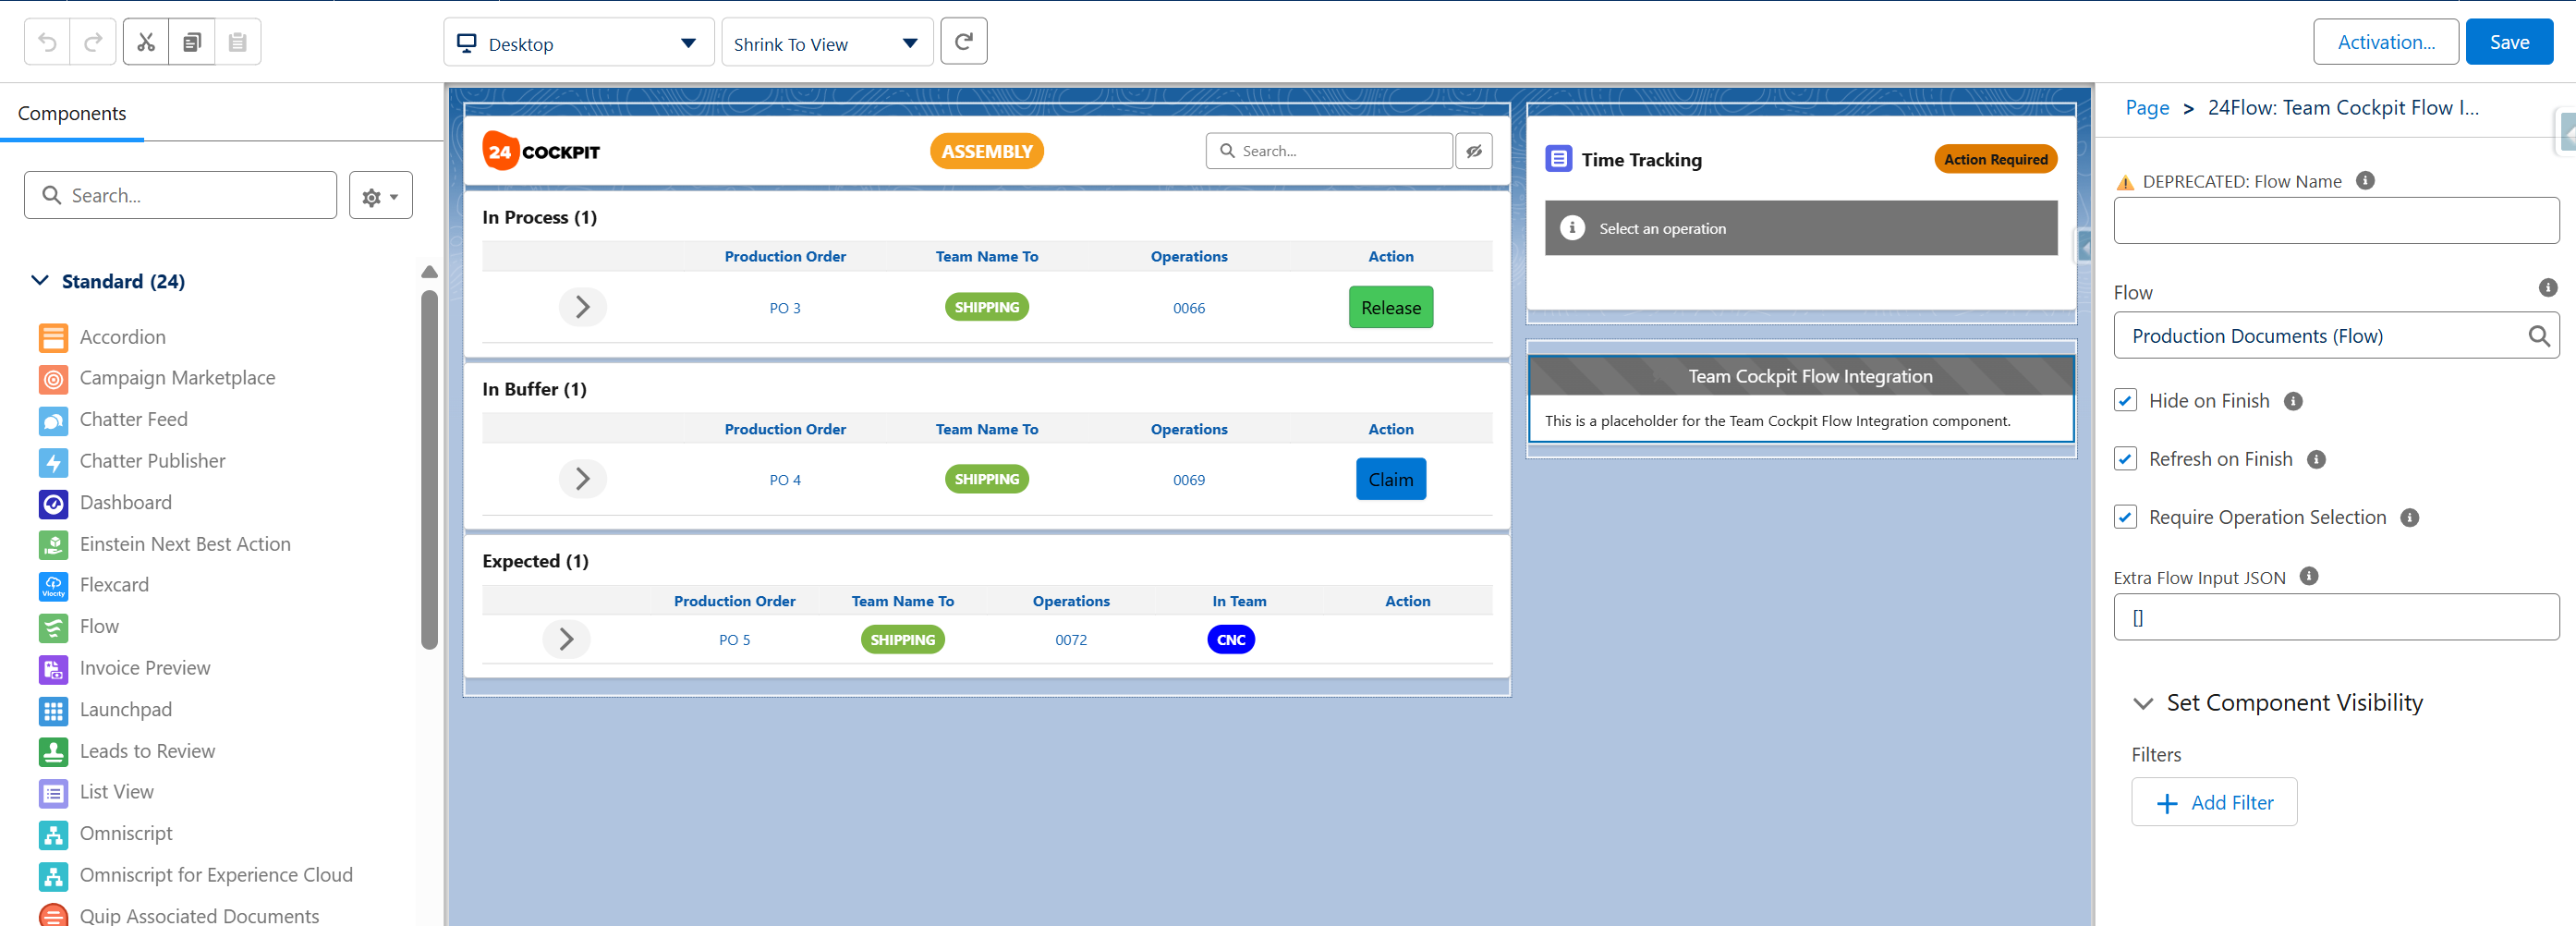This screenshot has width=2576, height=926.
Task: Click the Extra Flow Input JSON field
Action: click(x=2336, y=617)
